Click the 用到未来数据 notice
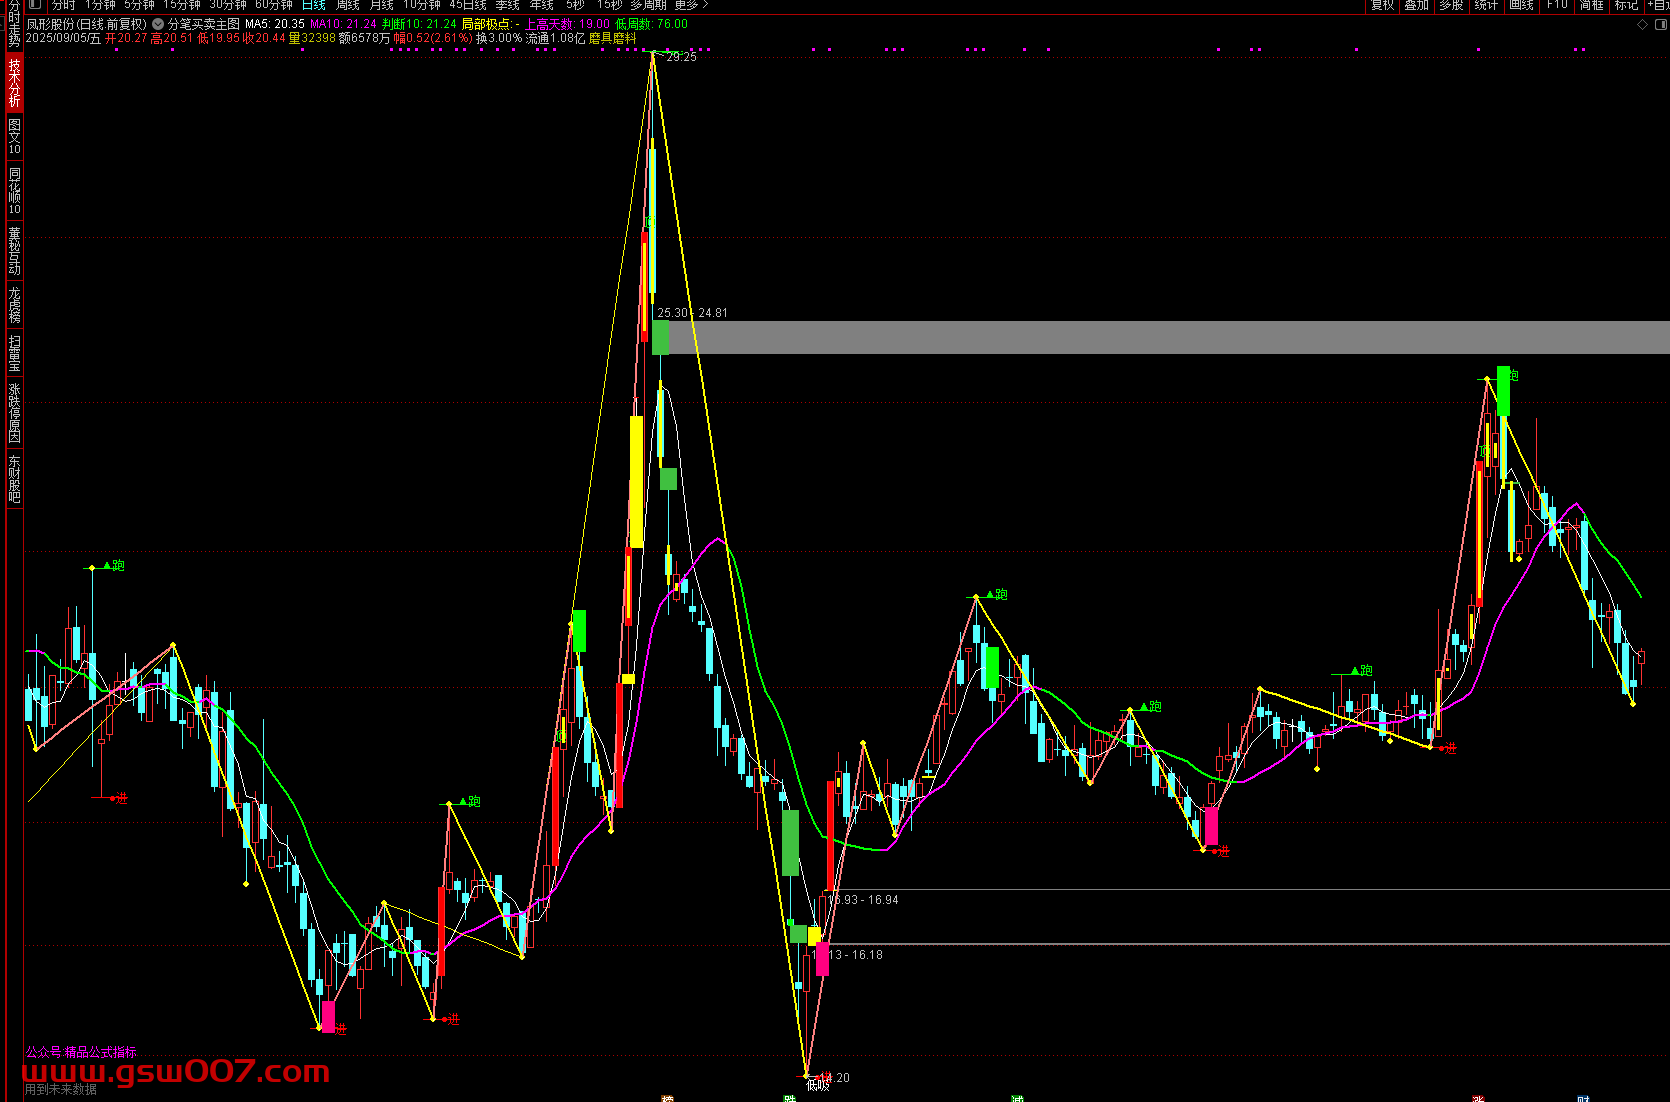 click(x=61, y=1090)
